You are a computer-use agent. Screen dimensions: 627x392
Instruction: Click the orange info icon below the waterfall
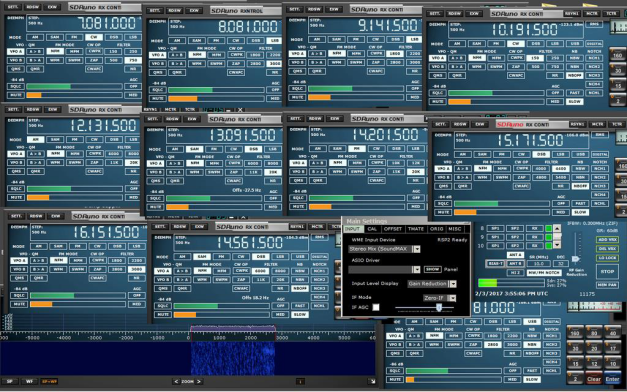[x=300, y=382]
